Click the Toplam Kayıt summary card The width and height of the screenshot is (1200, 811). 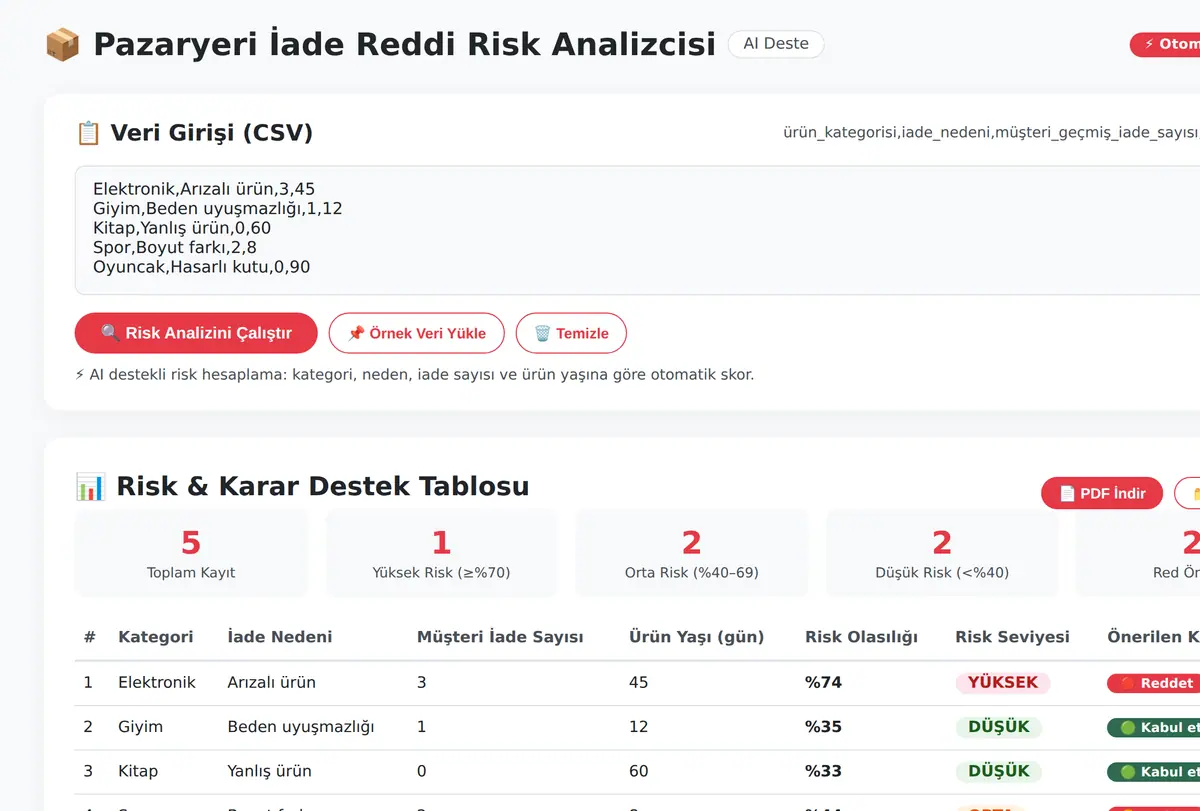[x=191, y=553]
